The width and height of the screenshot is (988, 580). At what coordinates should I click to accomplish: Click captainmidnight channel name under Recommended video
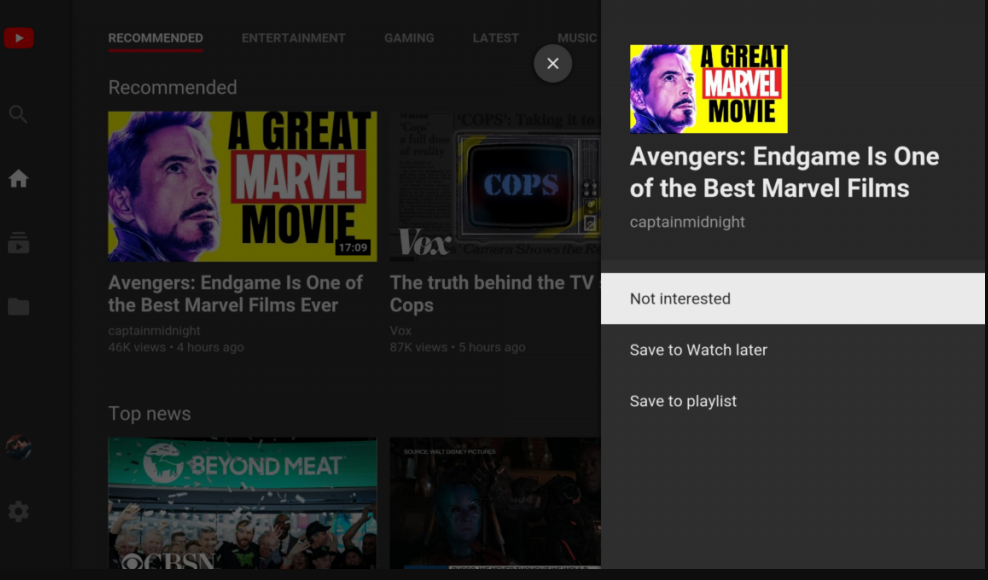pyautogui.click(x=154, y=330)
